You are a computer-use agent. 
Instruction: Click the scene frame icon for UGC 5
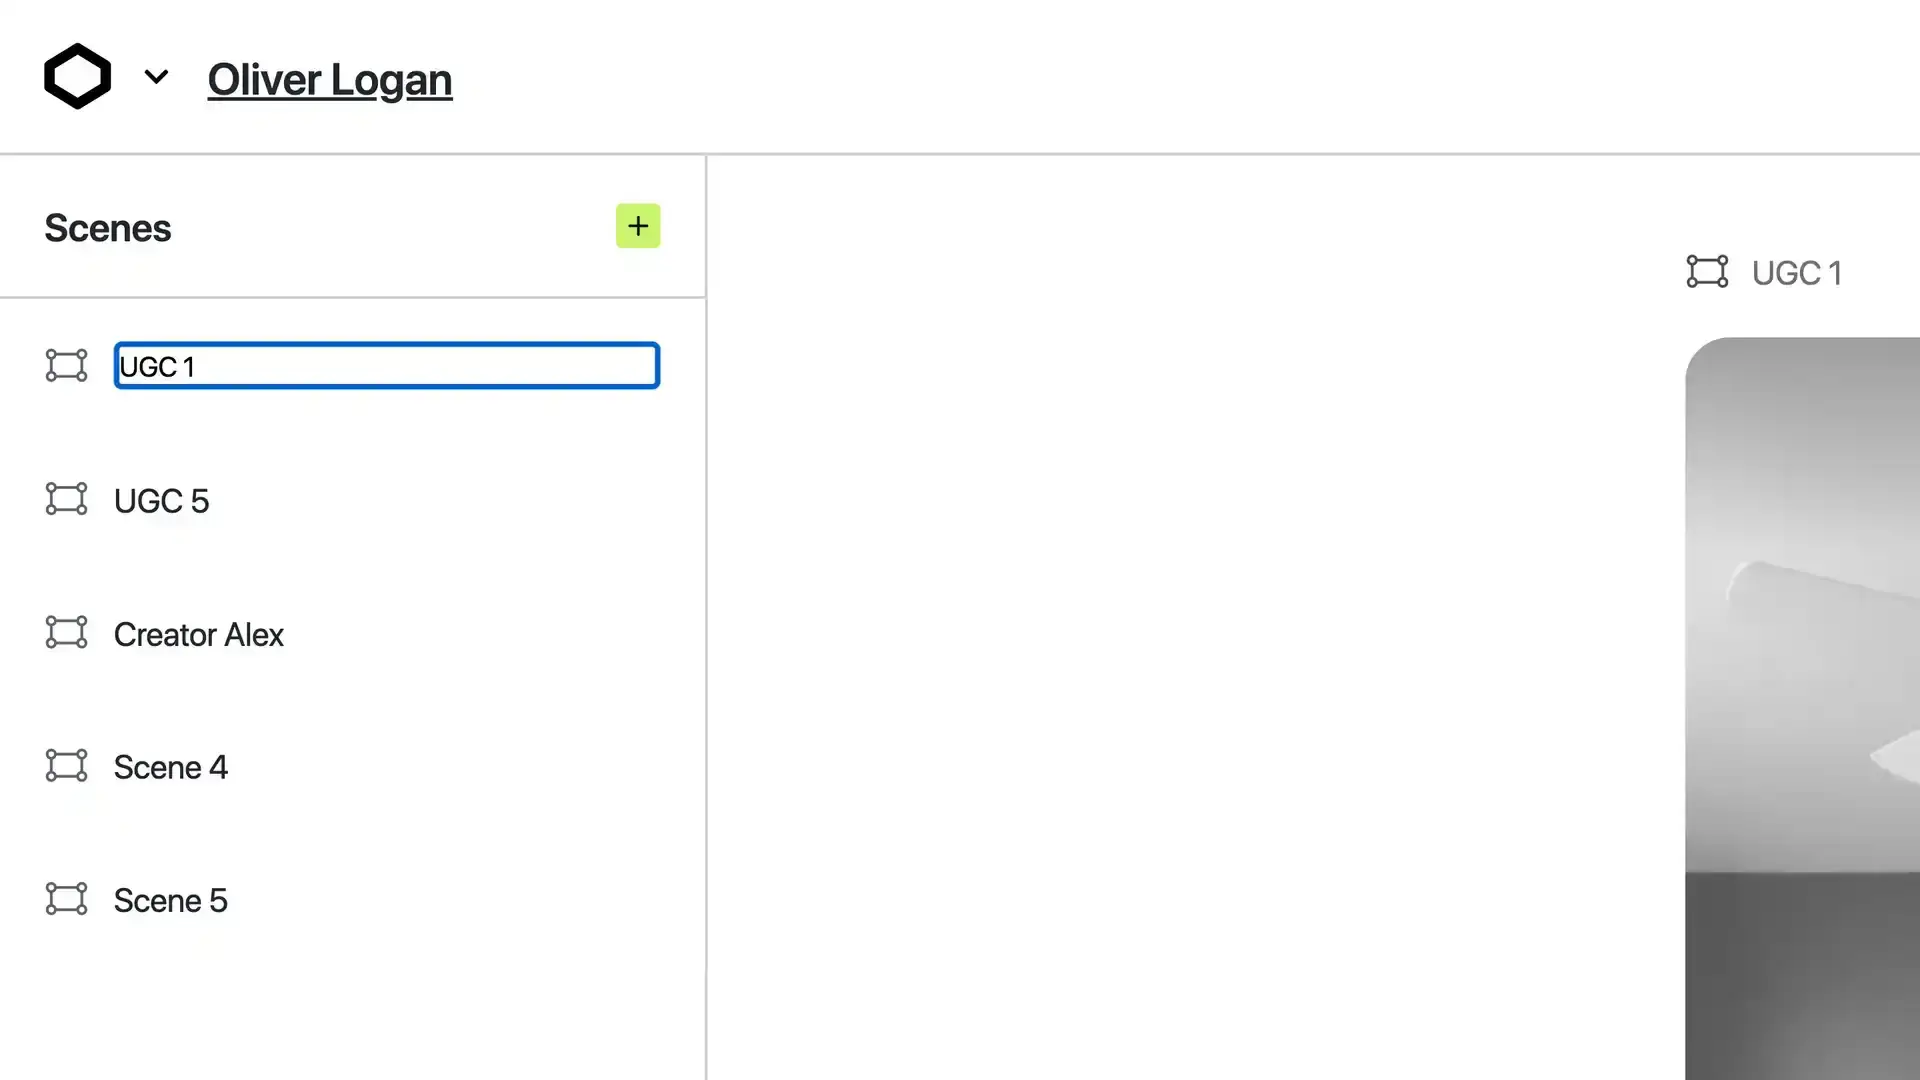[x=66, y=500]
